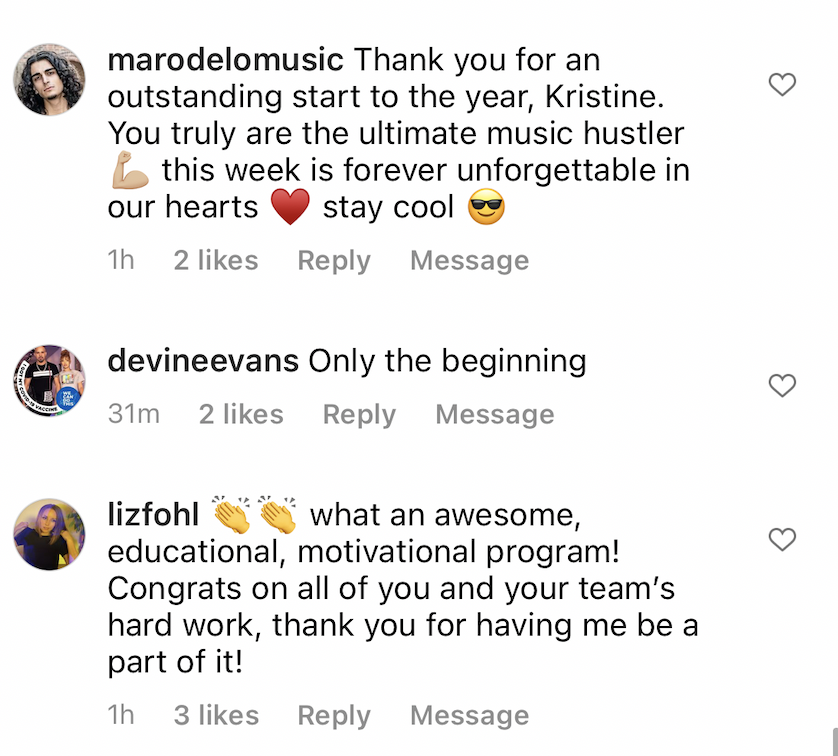Show the 3 likes on lizfohl's comment

pyautogui.click(x=215, y=716)
